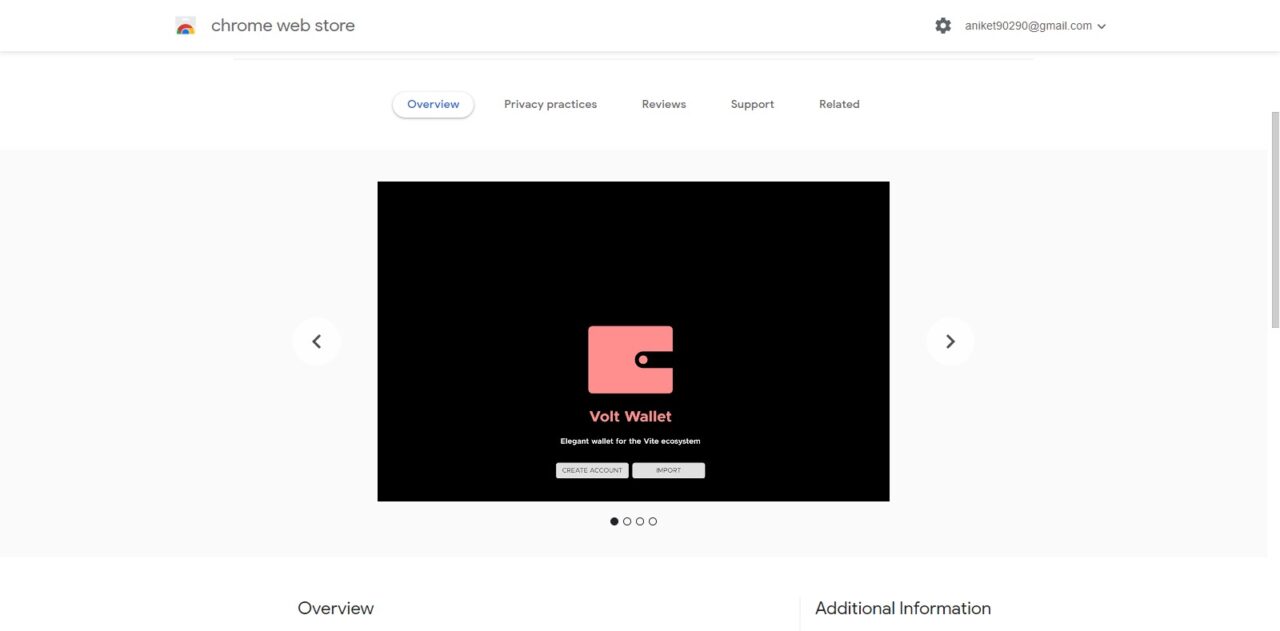This screenshot has height=631, width=1280.
Task: Open settings via the gear icon
Action: coord(943,26)
